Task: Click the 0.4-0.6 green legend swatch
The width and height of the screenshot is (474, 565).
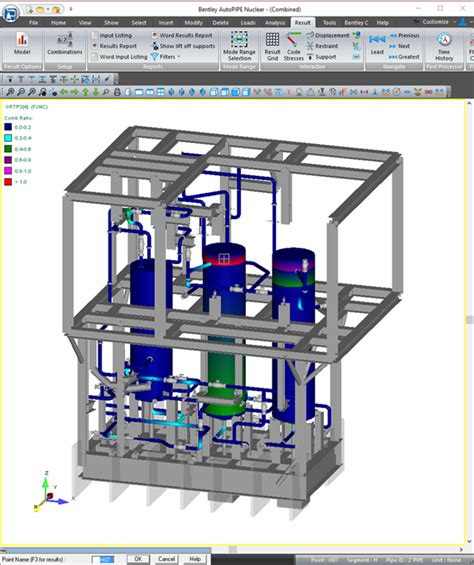Action: click(x=8, y=149)
